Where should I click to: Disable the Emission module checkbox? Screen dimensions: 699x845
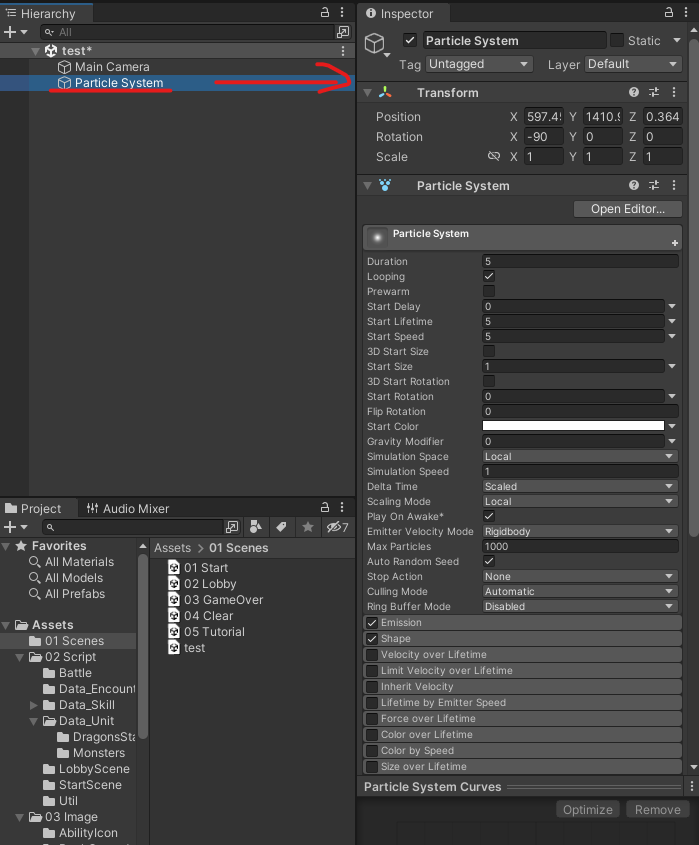coord(372,623)
